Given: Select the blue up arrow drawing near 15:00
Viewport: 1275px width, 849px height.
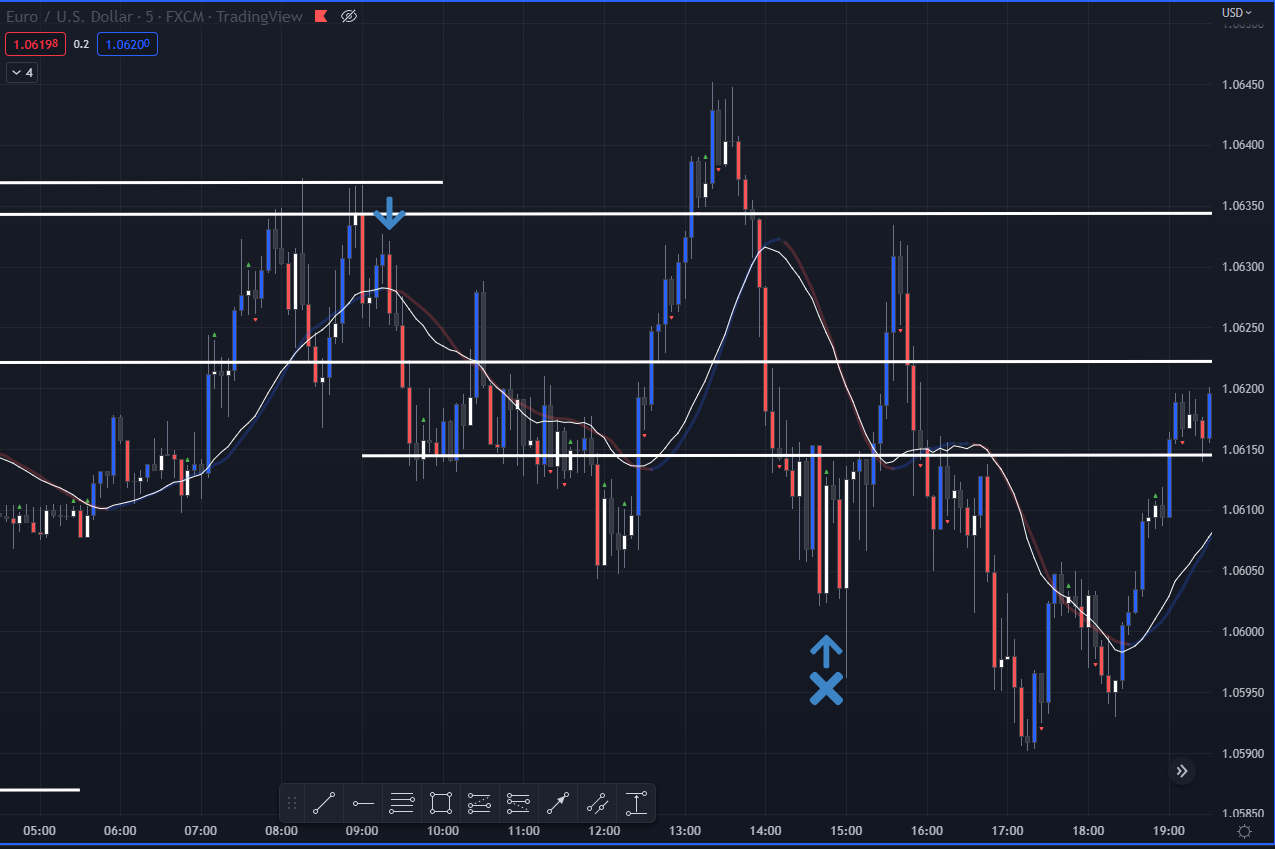Looking at the screenshot, I should (x=825, y=652).
